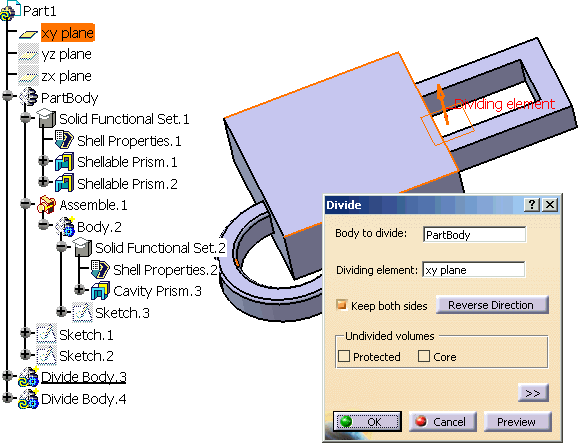
Task: Select the yz plane icon
Action: click(x=28, y=54)
